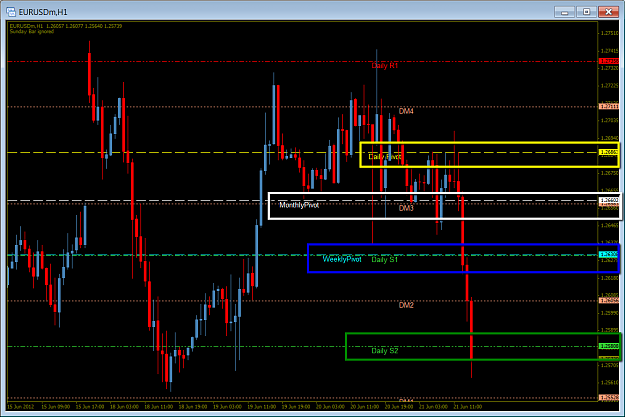
Task: Click the 1.27415 price scale value
Action: 609,51
